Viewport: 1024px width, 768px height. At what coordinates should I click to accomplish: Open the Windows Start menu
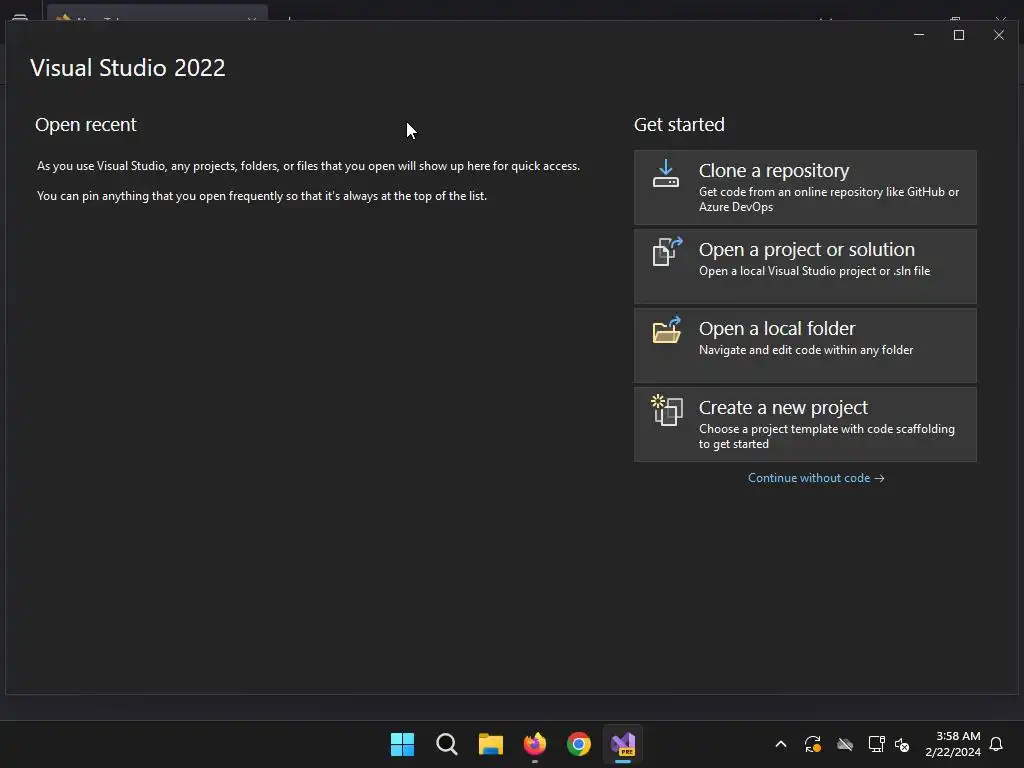point(402,744)
